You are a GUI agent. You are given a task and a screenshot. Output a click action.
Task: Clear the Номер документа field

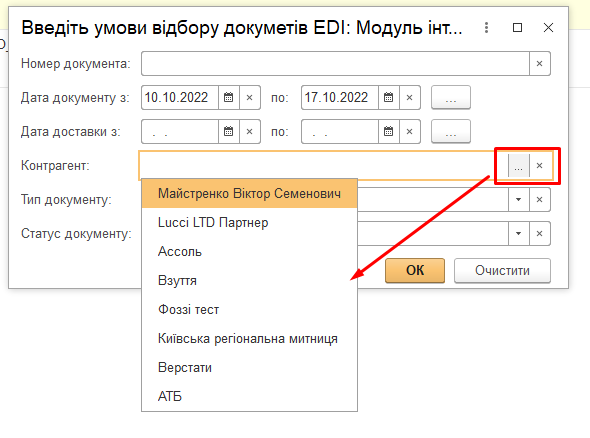540,64
